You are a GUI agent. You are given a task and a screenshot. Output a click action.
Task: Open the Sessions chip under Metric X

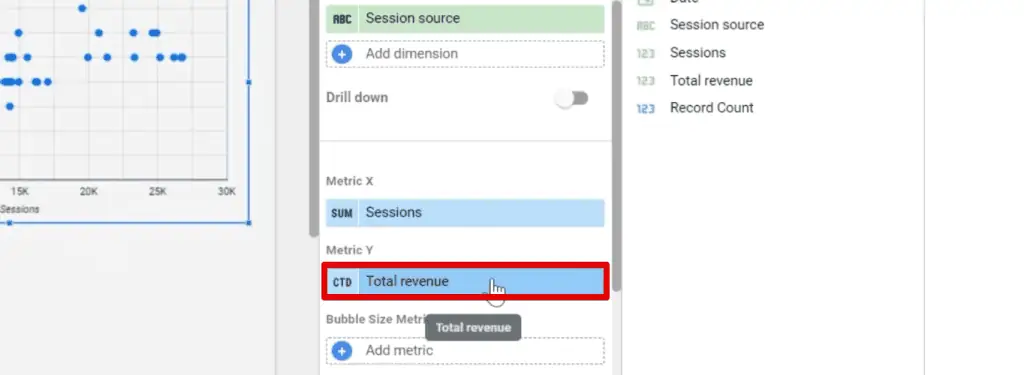click(x=465, y=213)
